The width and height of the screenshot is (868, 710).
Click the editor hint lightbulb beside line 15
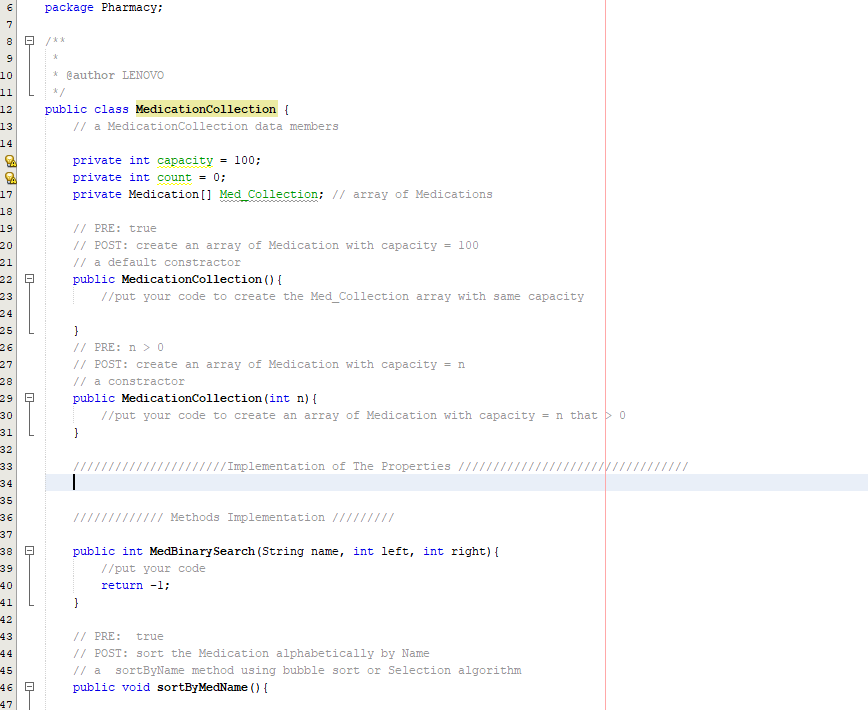coord(9,160)
